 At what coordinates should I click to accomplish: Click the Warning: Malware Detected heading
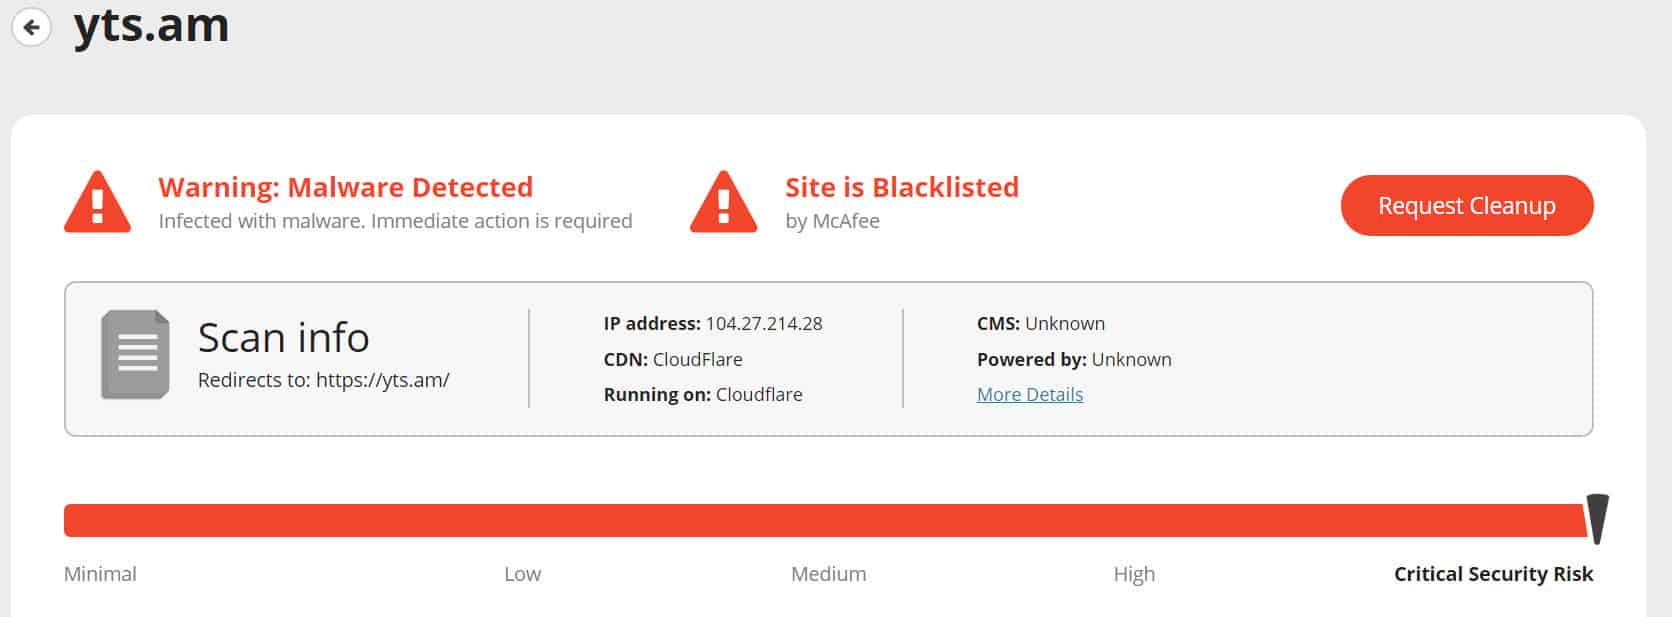pyautogui.click(x=345, y=187)
